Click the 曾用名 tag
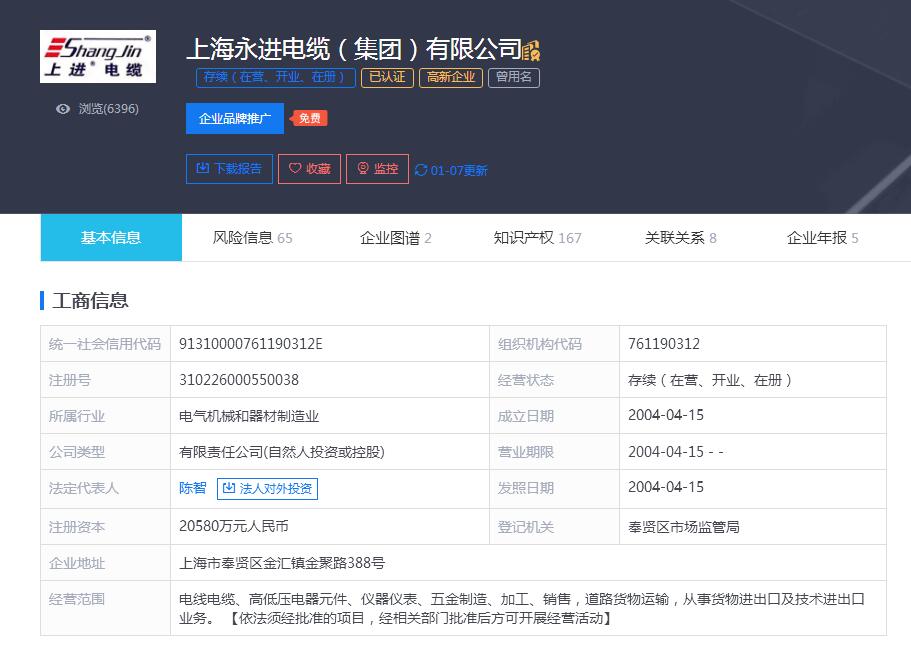The image size is (911, 648). coord(513,77)
